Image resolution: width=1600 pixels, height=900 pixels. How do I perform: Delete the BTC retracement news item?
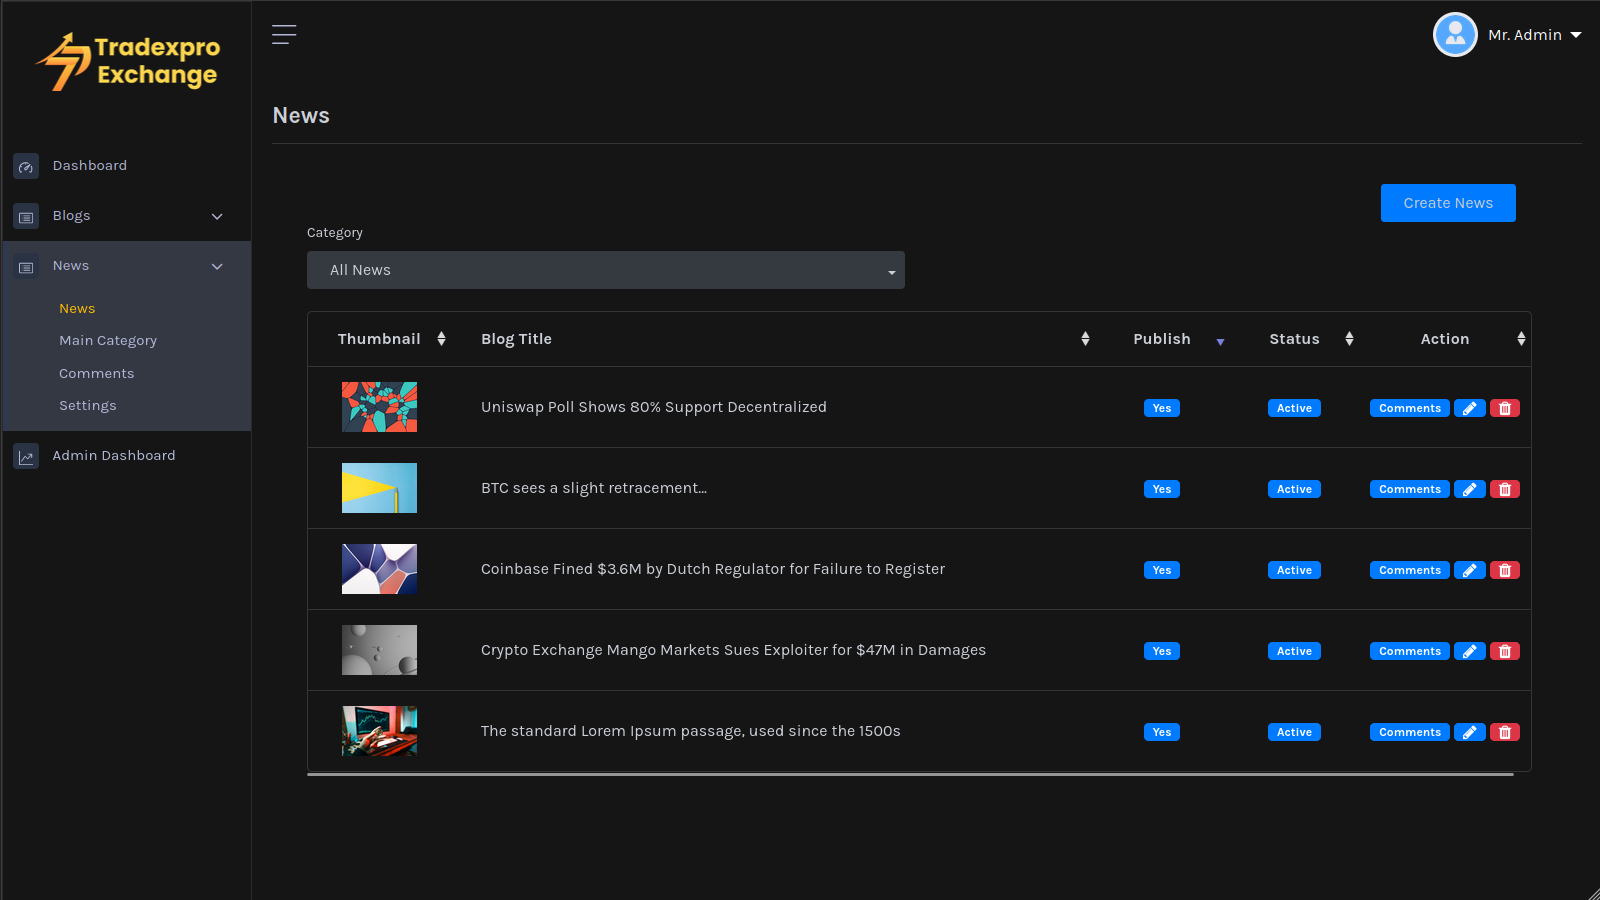(1505, 489)
